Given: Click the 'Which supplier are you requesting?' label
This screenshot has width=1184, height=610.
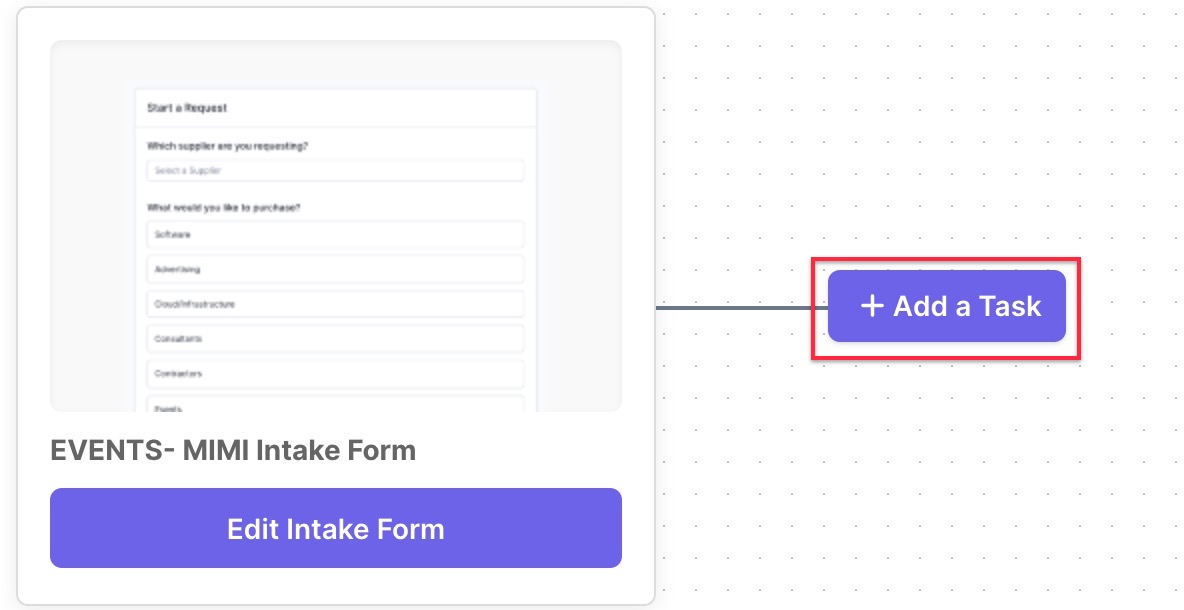Looking at the screenshot, I should (227, 146).
